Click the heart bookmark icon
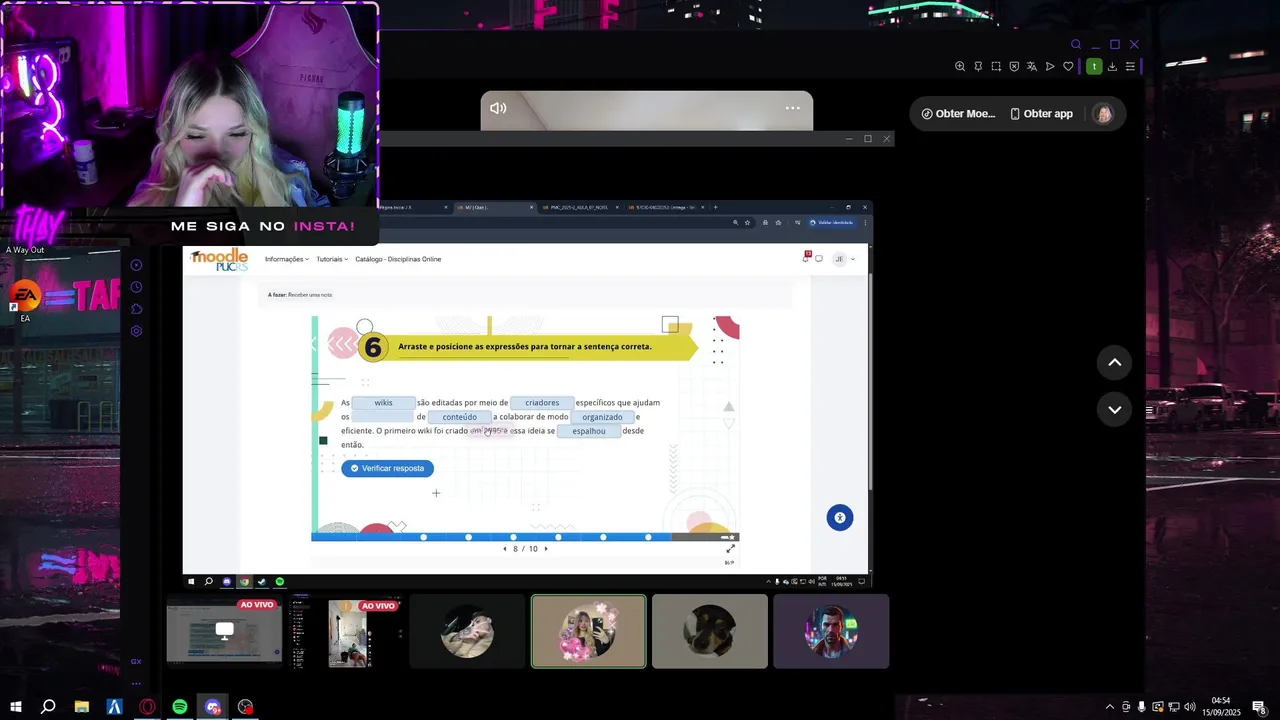 click(x=1068, y=67)
